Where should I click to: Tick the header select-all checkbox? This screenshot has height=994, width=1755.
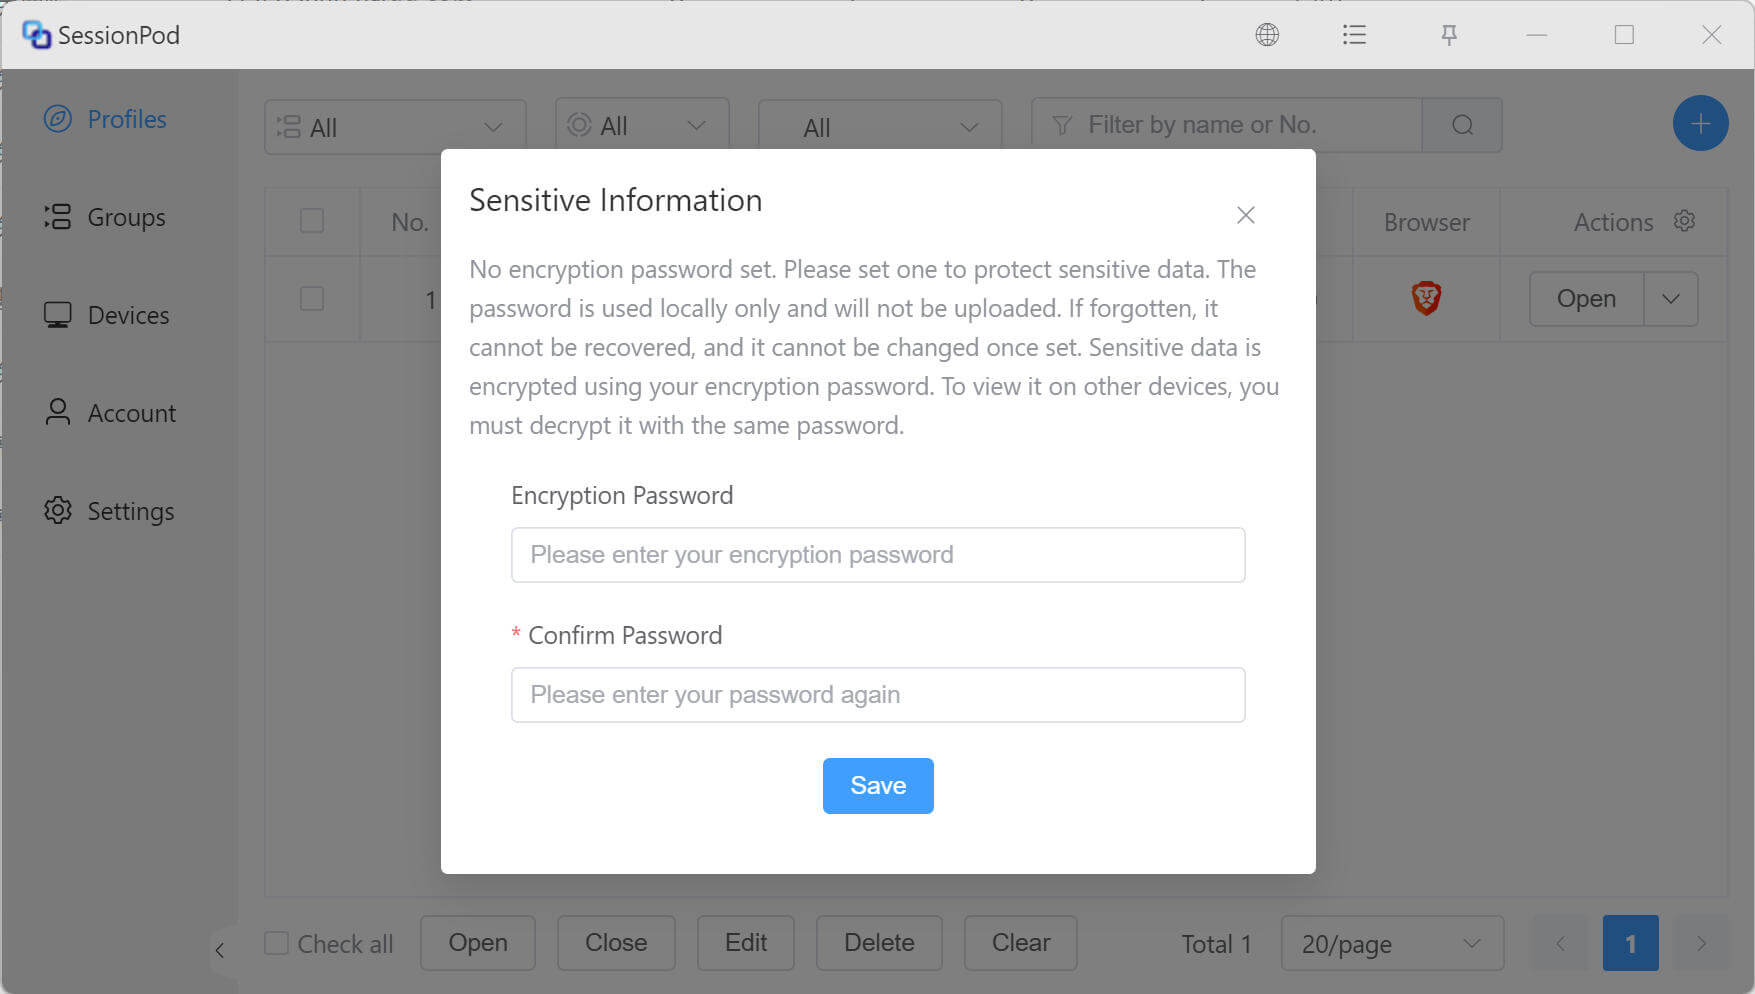pyautogui.click(x=312, y=220)
